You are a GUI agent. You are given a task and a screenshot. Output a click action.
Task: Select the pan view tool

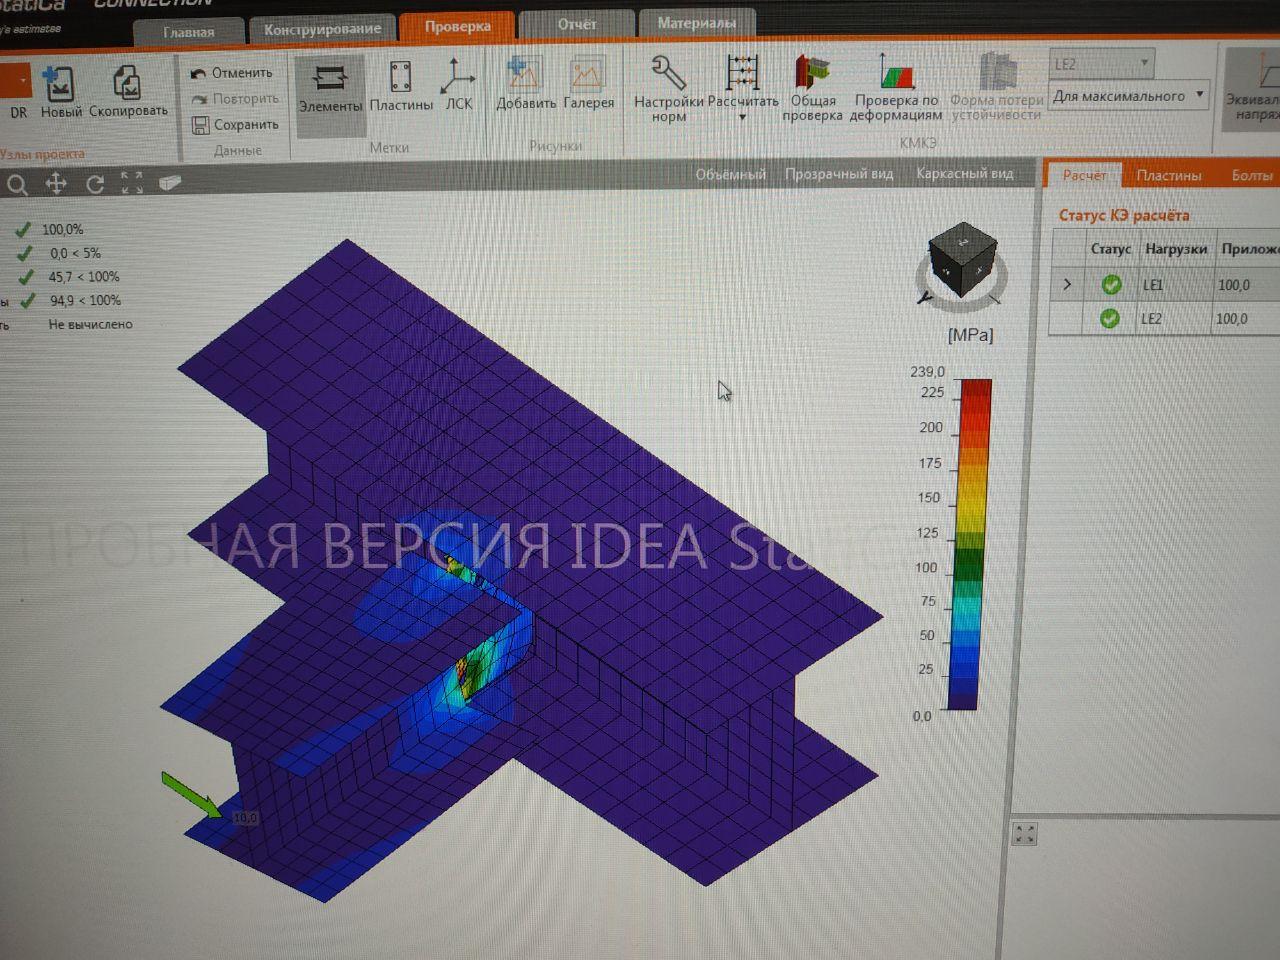[56, 183]
